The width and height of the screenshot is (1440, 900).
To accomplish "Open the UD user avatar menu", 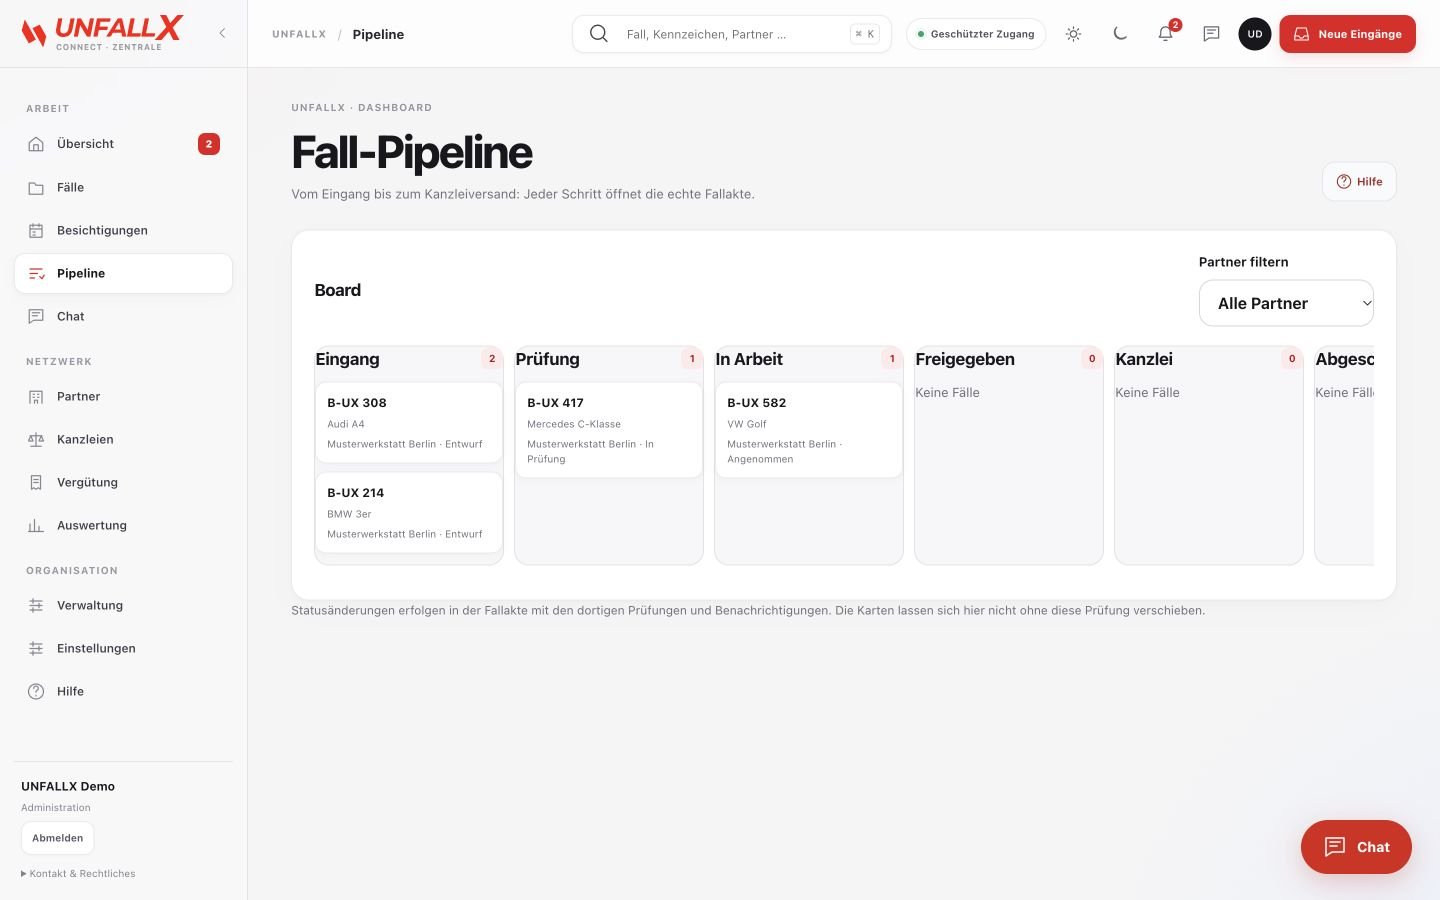I will click(1255, 33).
